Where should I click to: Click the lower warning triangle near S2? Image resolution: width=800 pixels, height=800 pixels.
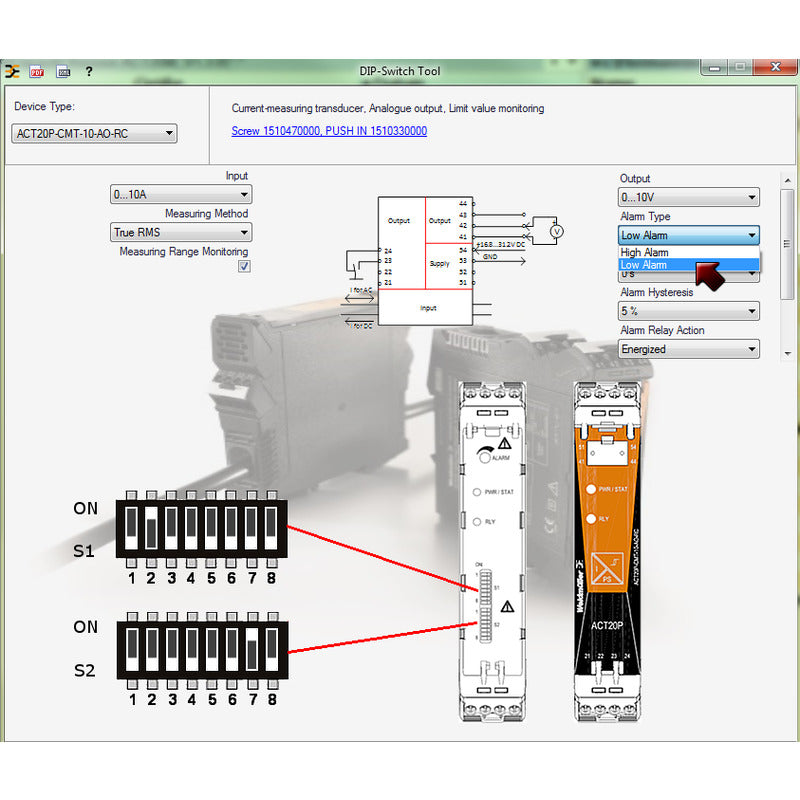tap(507, 606)
